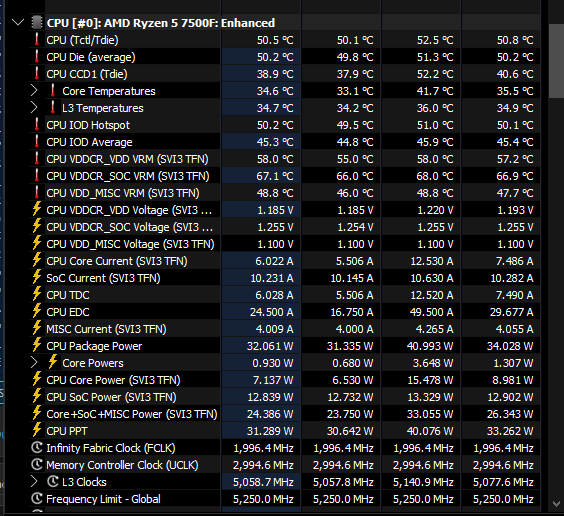Click the clock icon beside Infinity Fabric Clock (FCLK)
Screen dimensions: 564x516
tap(37, 447)
